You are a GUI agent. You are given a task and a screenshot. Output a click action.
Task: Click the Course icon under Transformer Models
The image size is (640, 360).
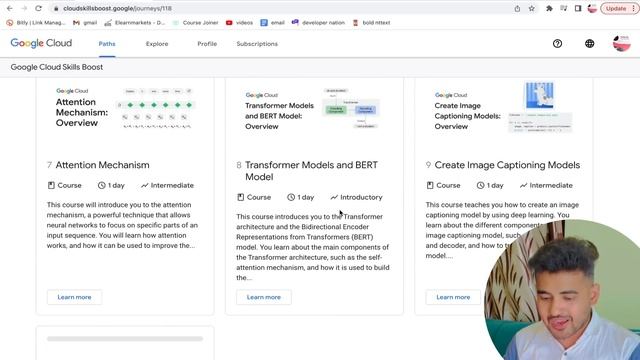point(240,197)
